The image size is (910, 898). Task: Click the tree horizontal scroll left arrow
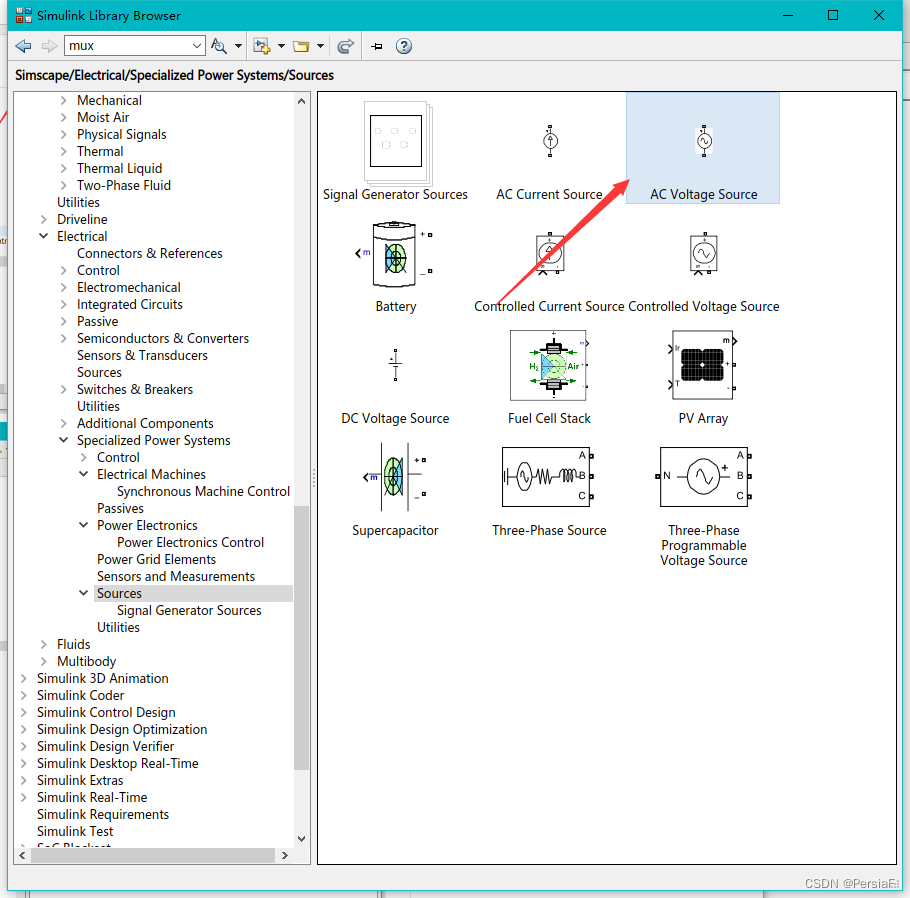pyautogui.click(x=22, y=855)
